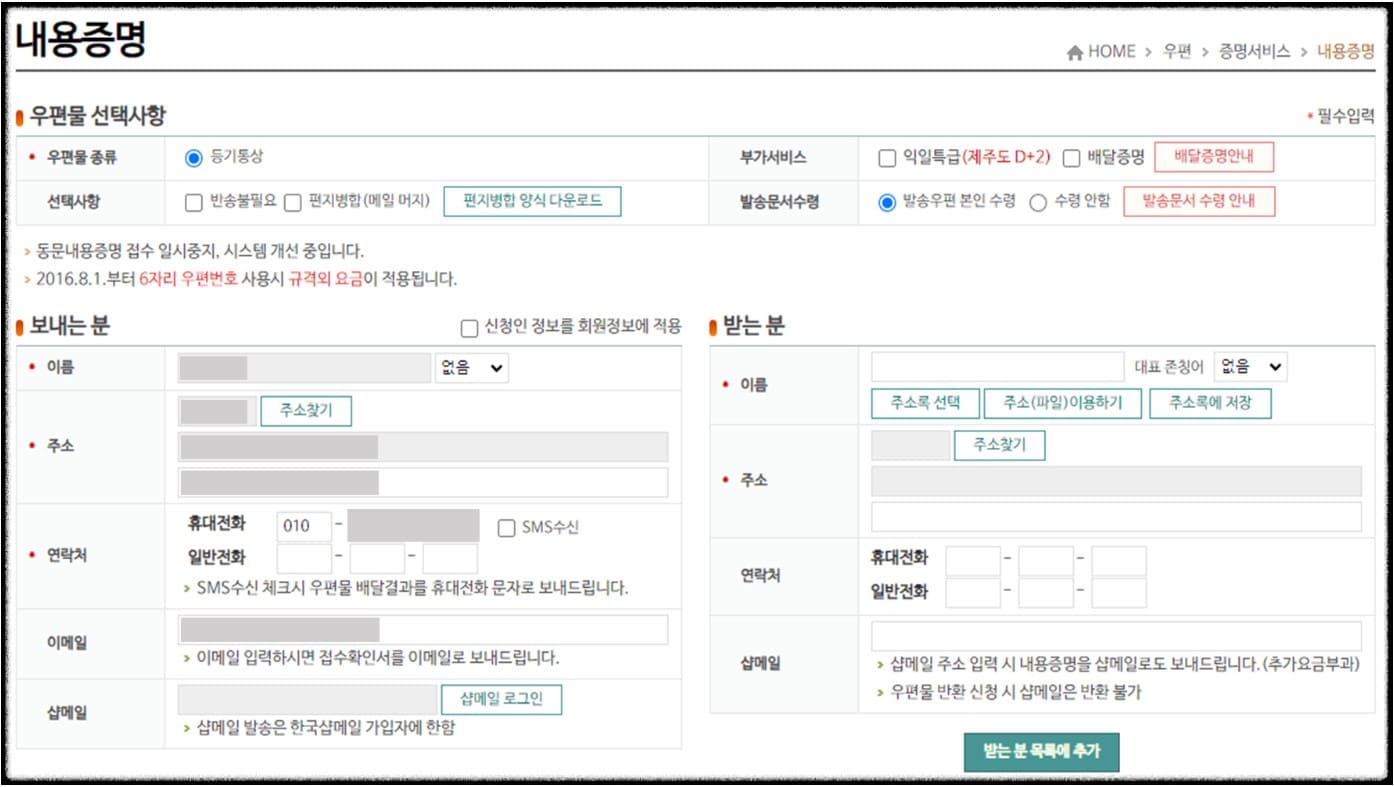Check 신청인 정보를 회원정보에 적용

[466, 327]
